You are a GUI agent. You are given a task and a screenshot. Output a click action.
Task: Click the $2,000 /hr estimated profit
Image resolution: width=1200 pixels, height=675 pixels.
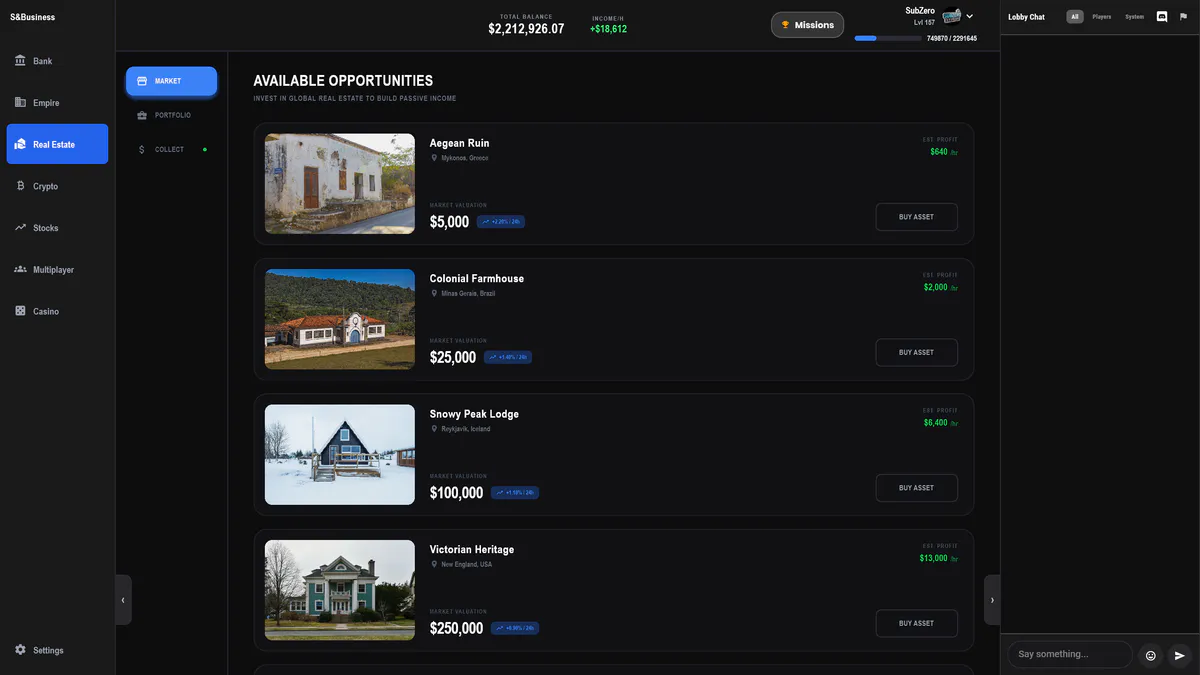[941, 287]
